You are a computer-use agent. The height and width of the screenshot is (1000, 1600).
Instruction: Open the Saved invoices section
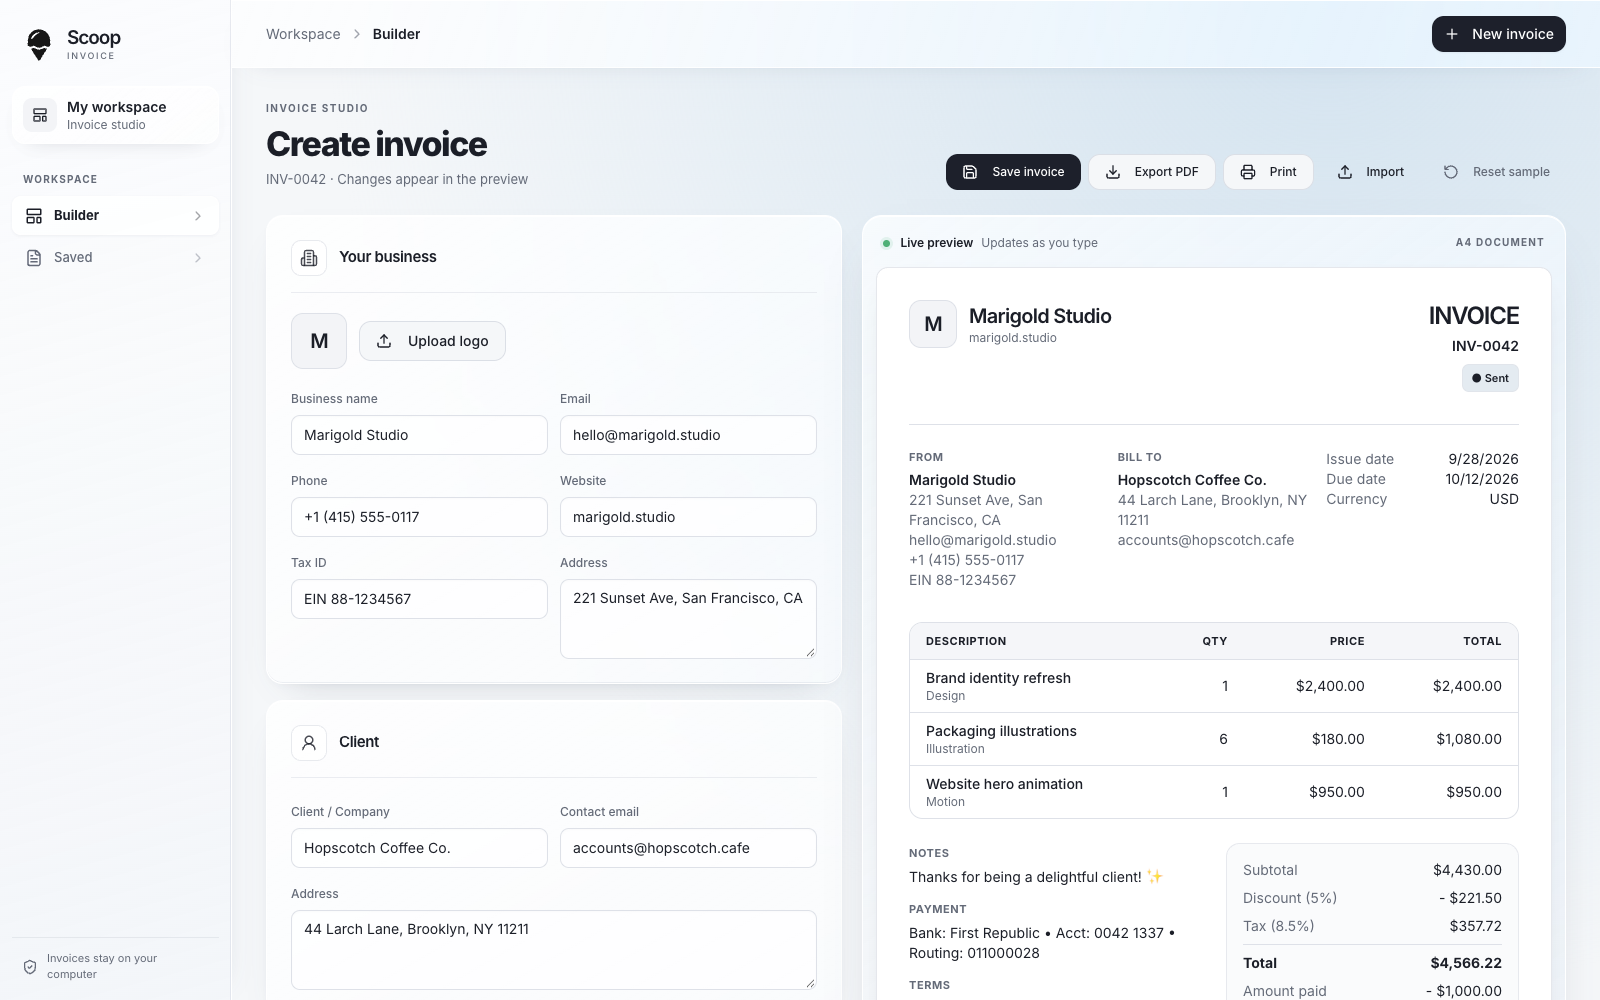(115, 258)
